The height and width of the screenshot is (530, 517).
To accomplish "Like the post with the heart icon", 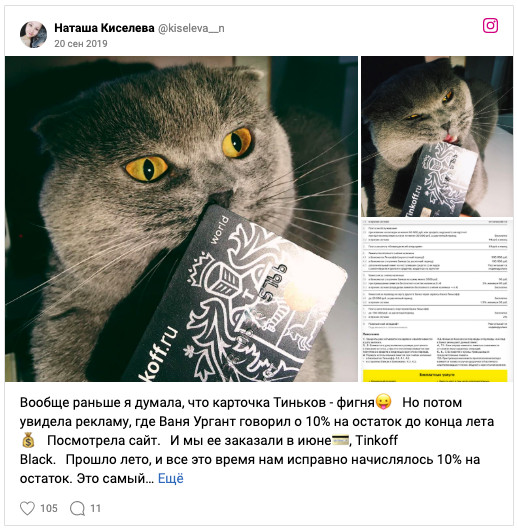I will 27,508.
